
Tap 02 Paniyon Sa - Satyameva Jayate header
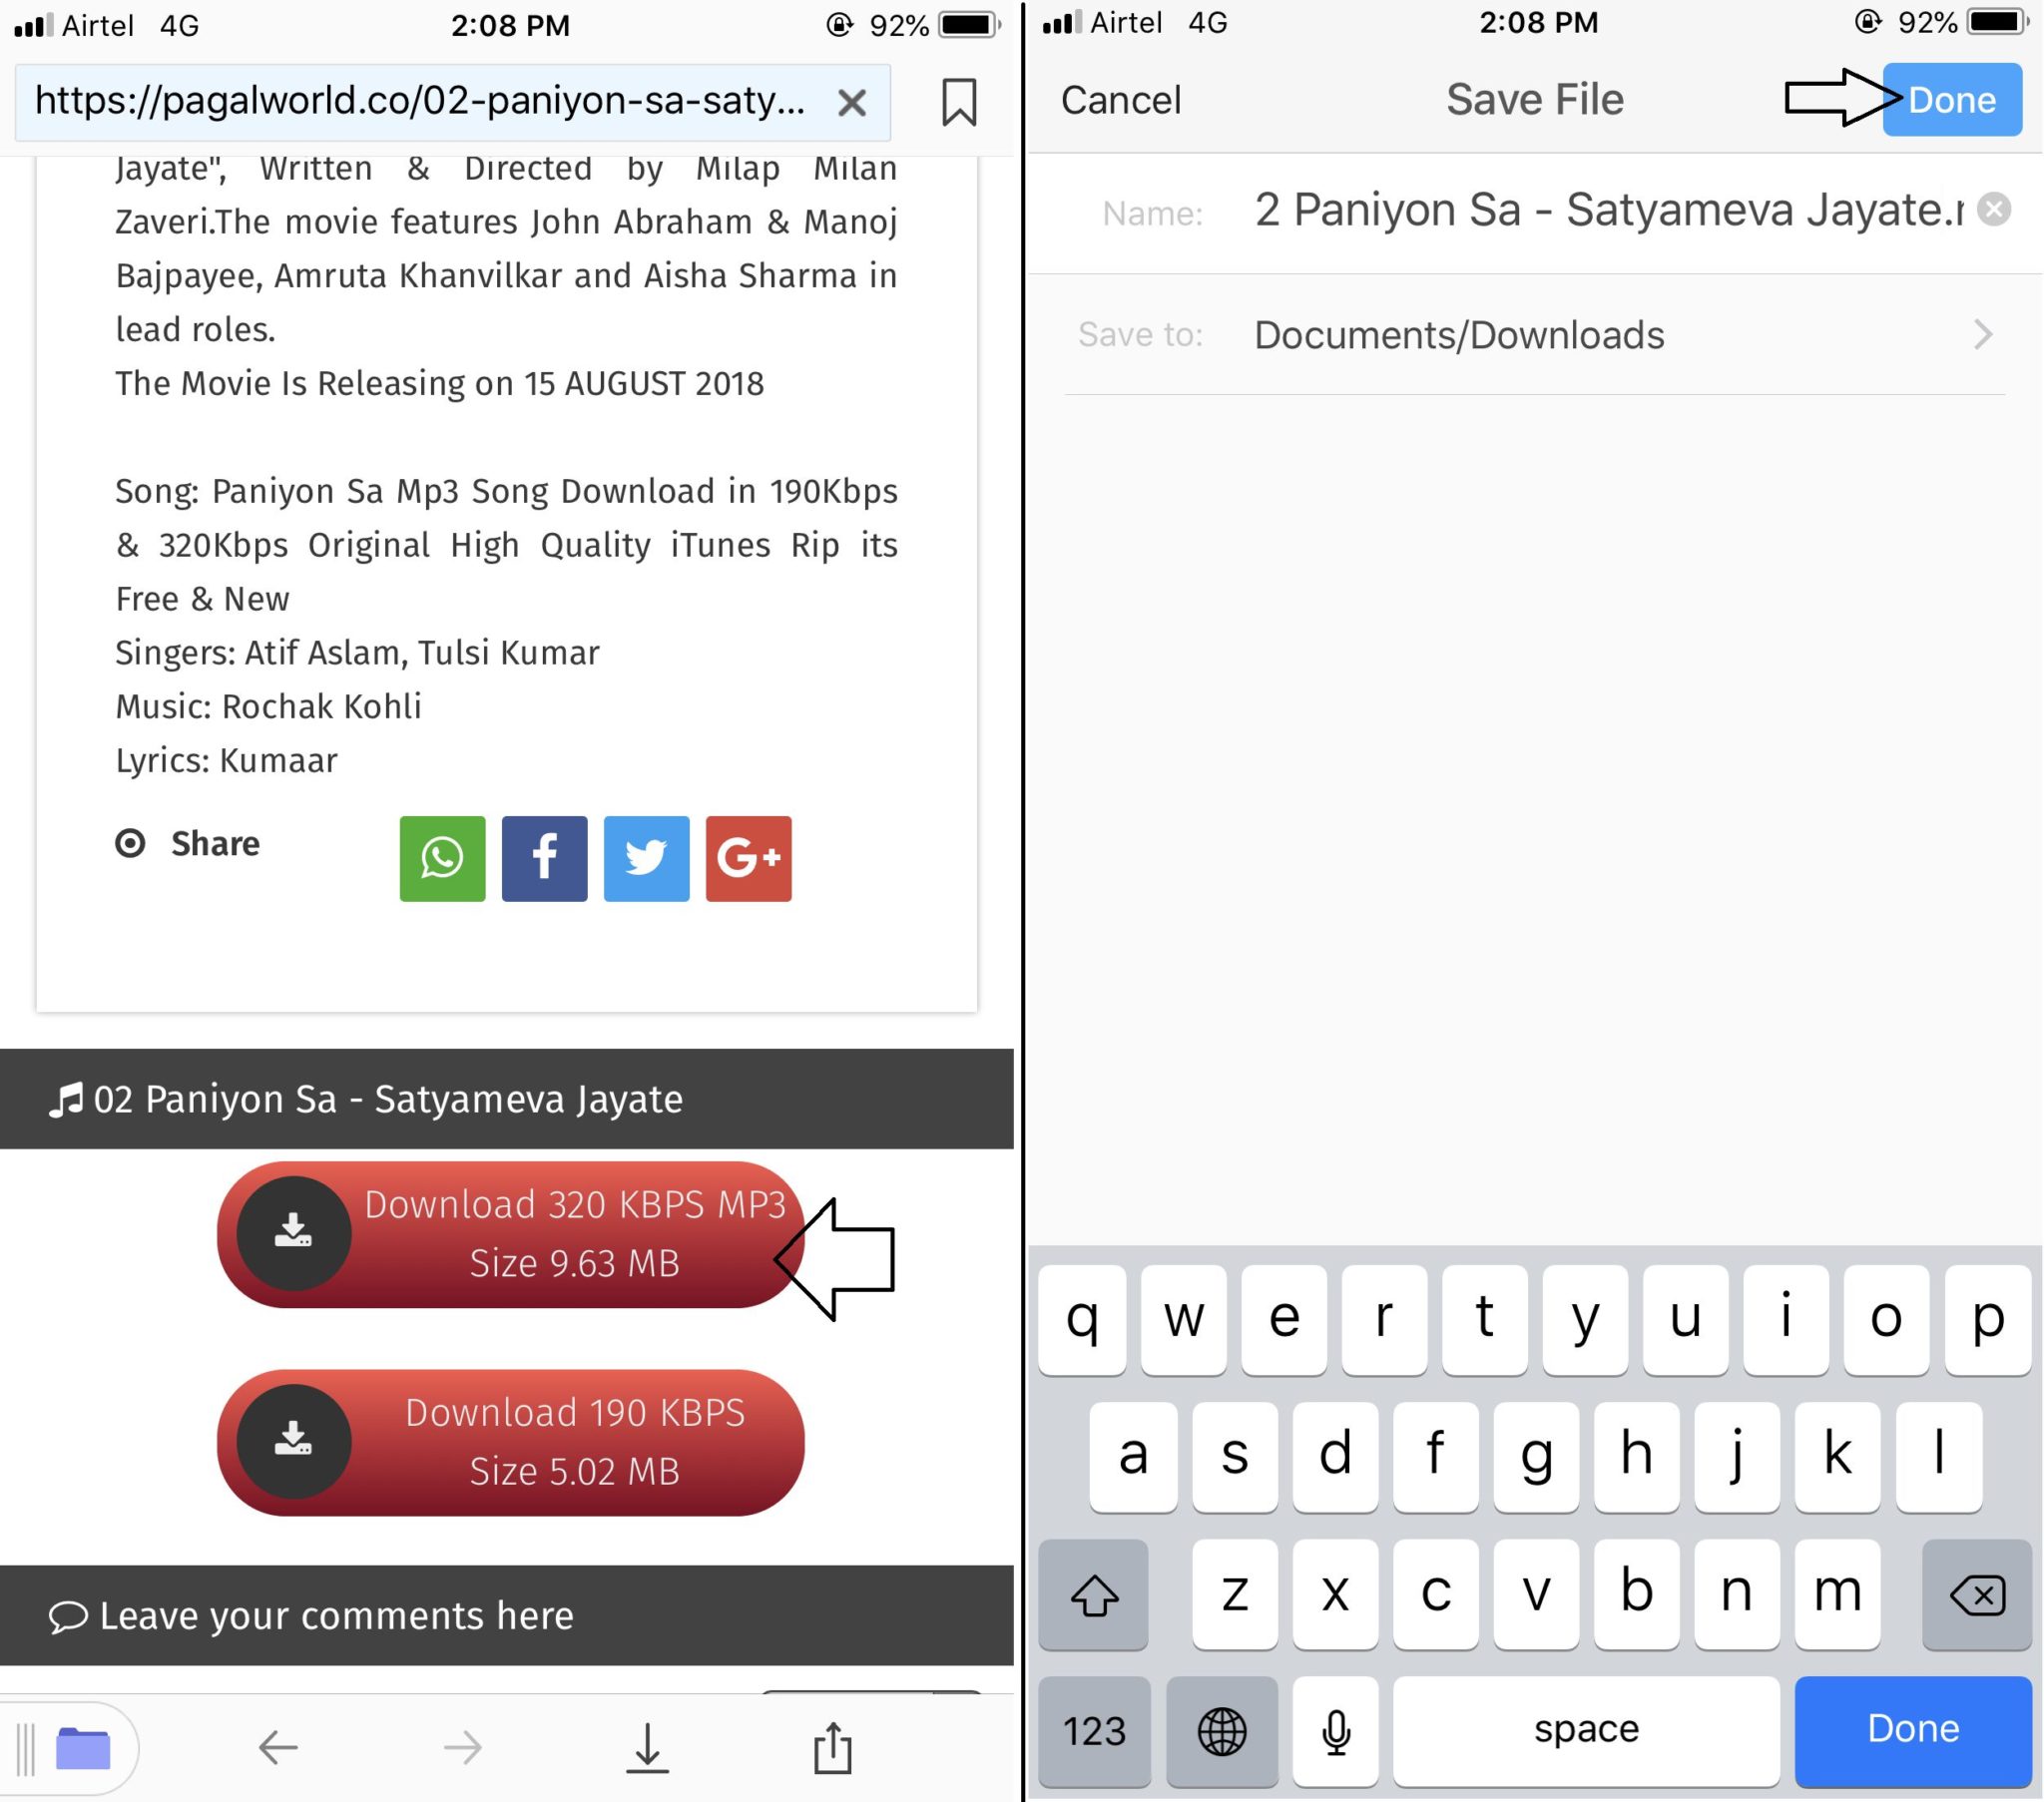(x=507, y=1098)
